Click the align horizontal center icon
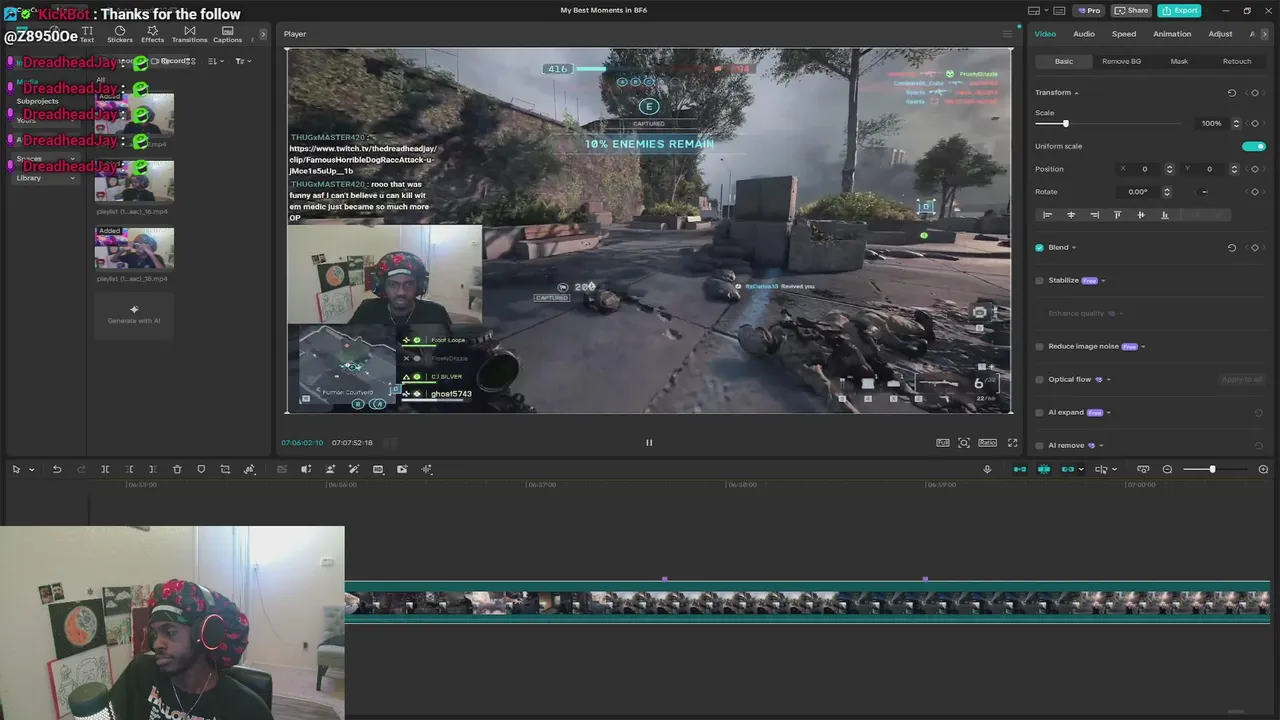This screenshot has width=1280, height=720. coord(1071,215)
